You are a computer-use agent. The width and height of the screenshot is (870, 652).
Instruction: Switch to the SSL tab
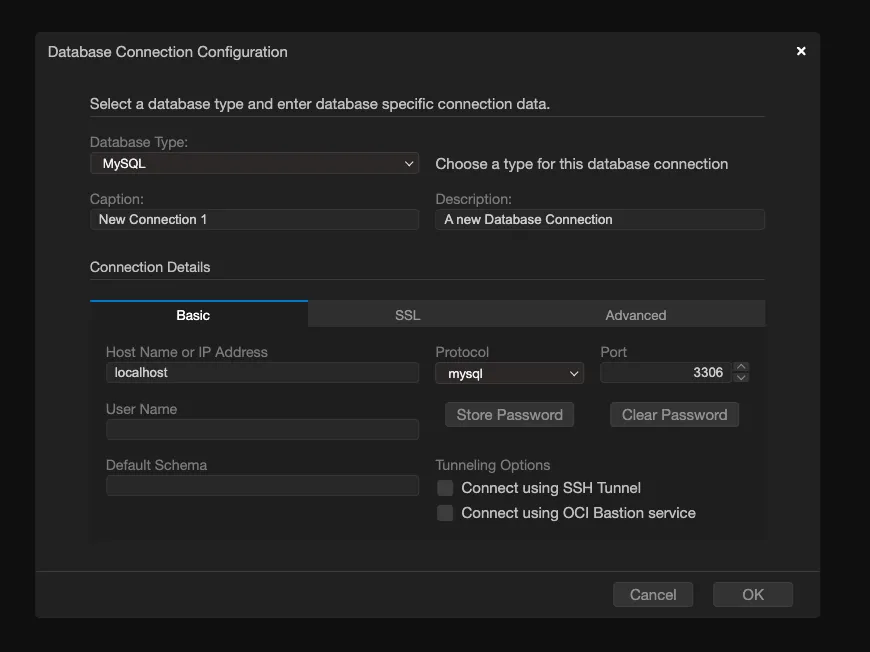click(407, 315)
